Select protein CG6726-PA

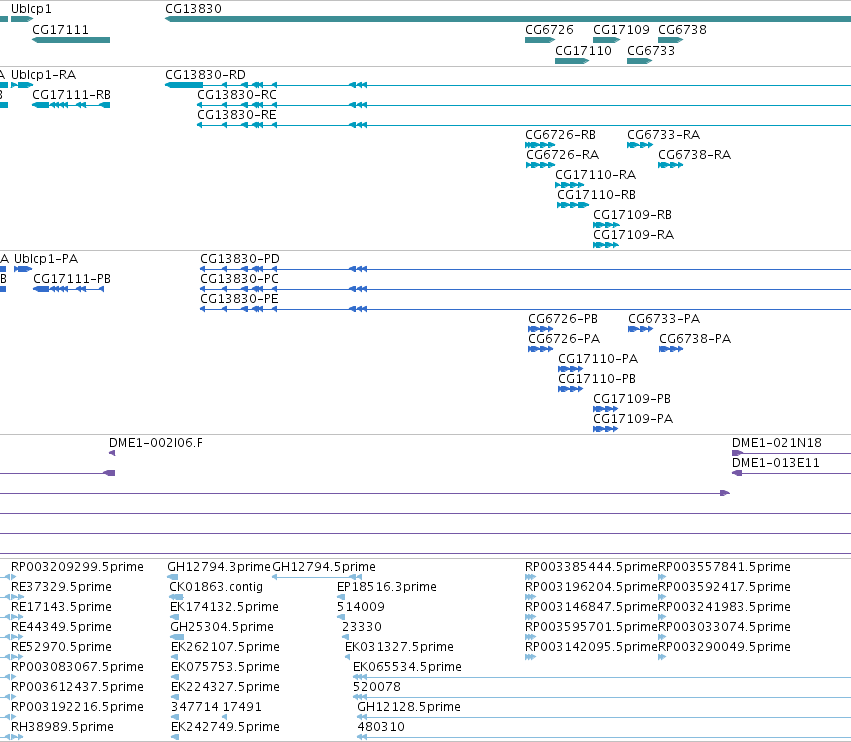564,338
